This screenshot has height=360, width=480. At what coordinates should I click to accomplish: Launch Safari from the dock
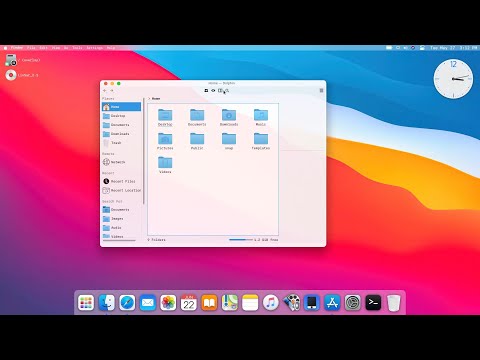(x=127, y=303)
